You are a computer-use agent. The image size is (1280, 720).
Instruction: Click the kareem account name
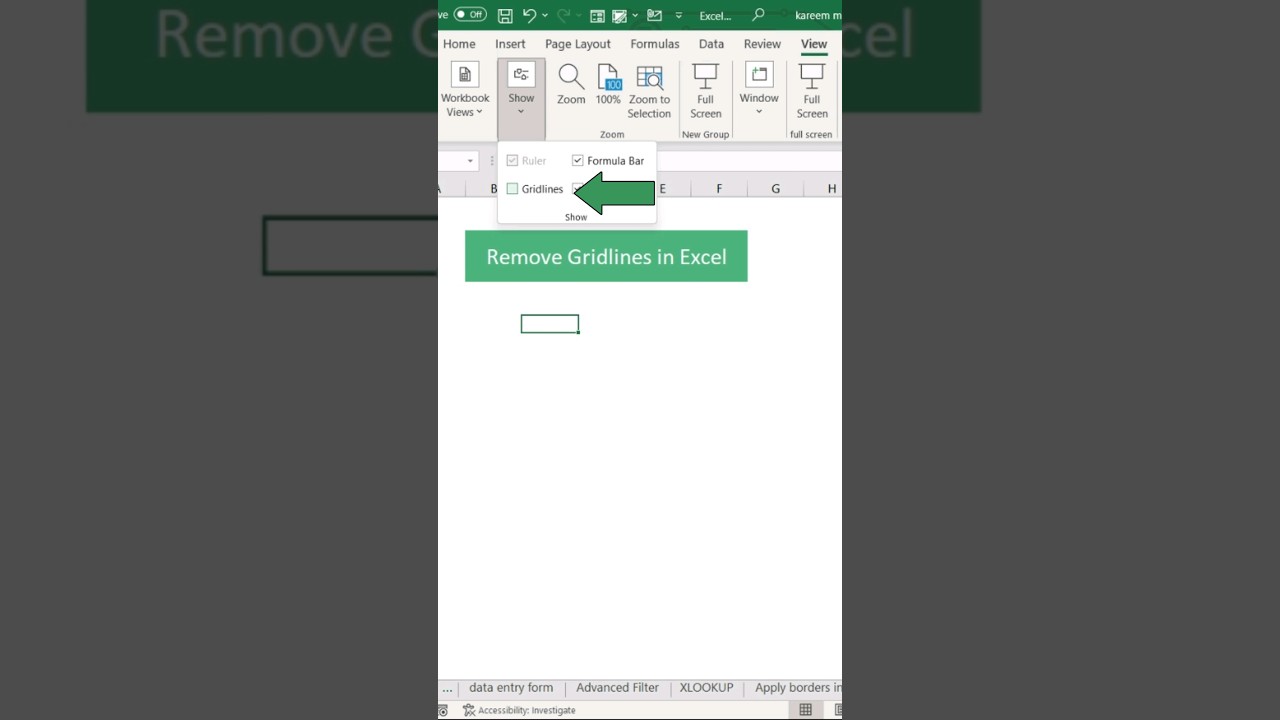point(818,16)
